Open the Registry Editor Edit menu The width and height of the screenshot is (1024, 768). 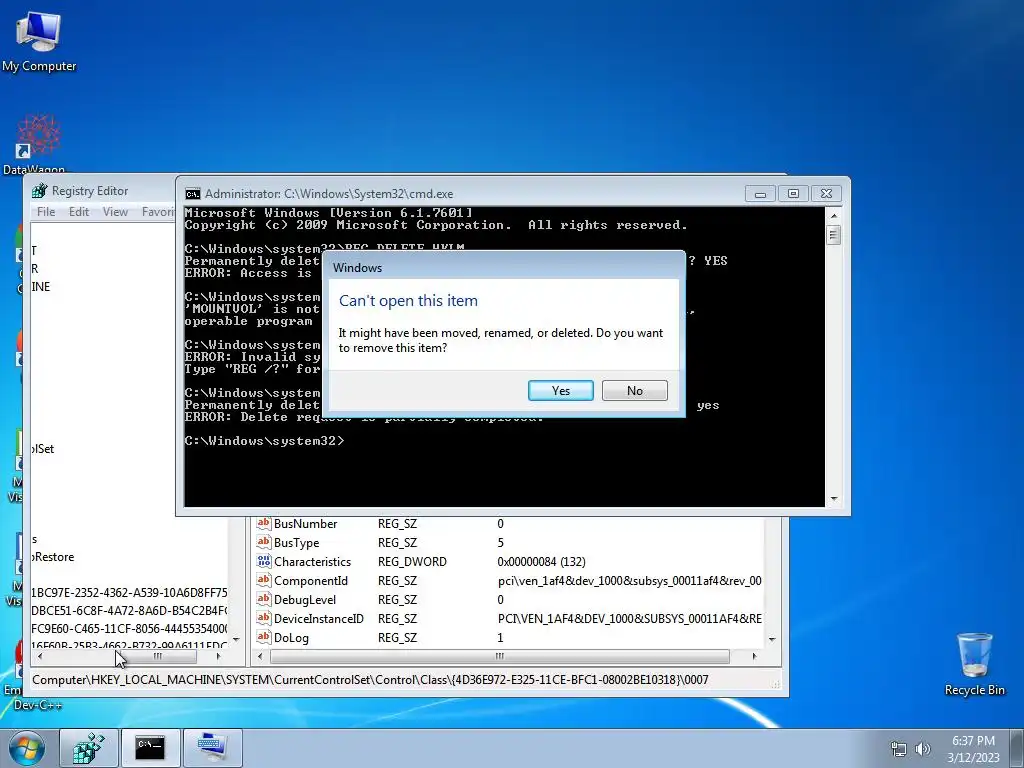click(79, 212)
